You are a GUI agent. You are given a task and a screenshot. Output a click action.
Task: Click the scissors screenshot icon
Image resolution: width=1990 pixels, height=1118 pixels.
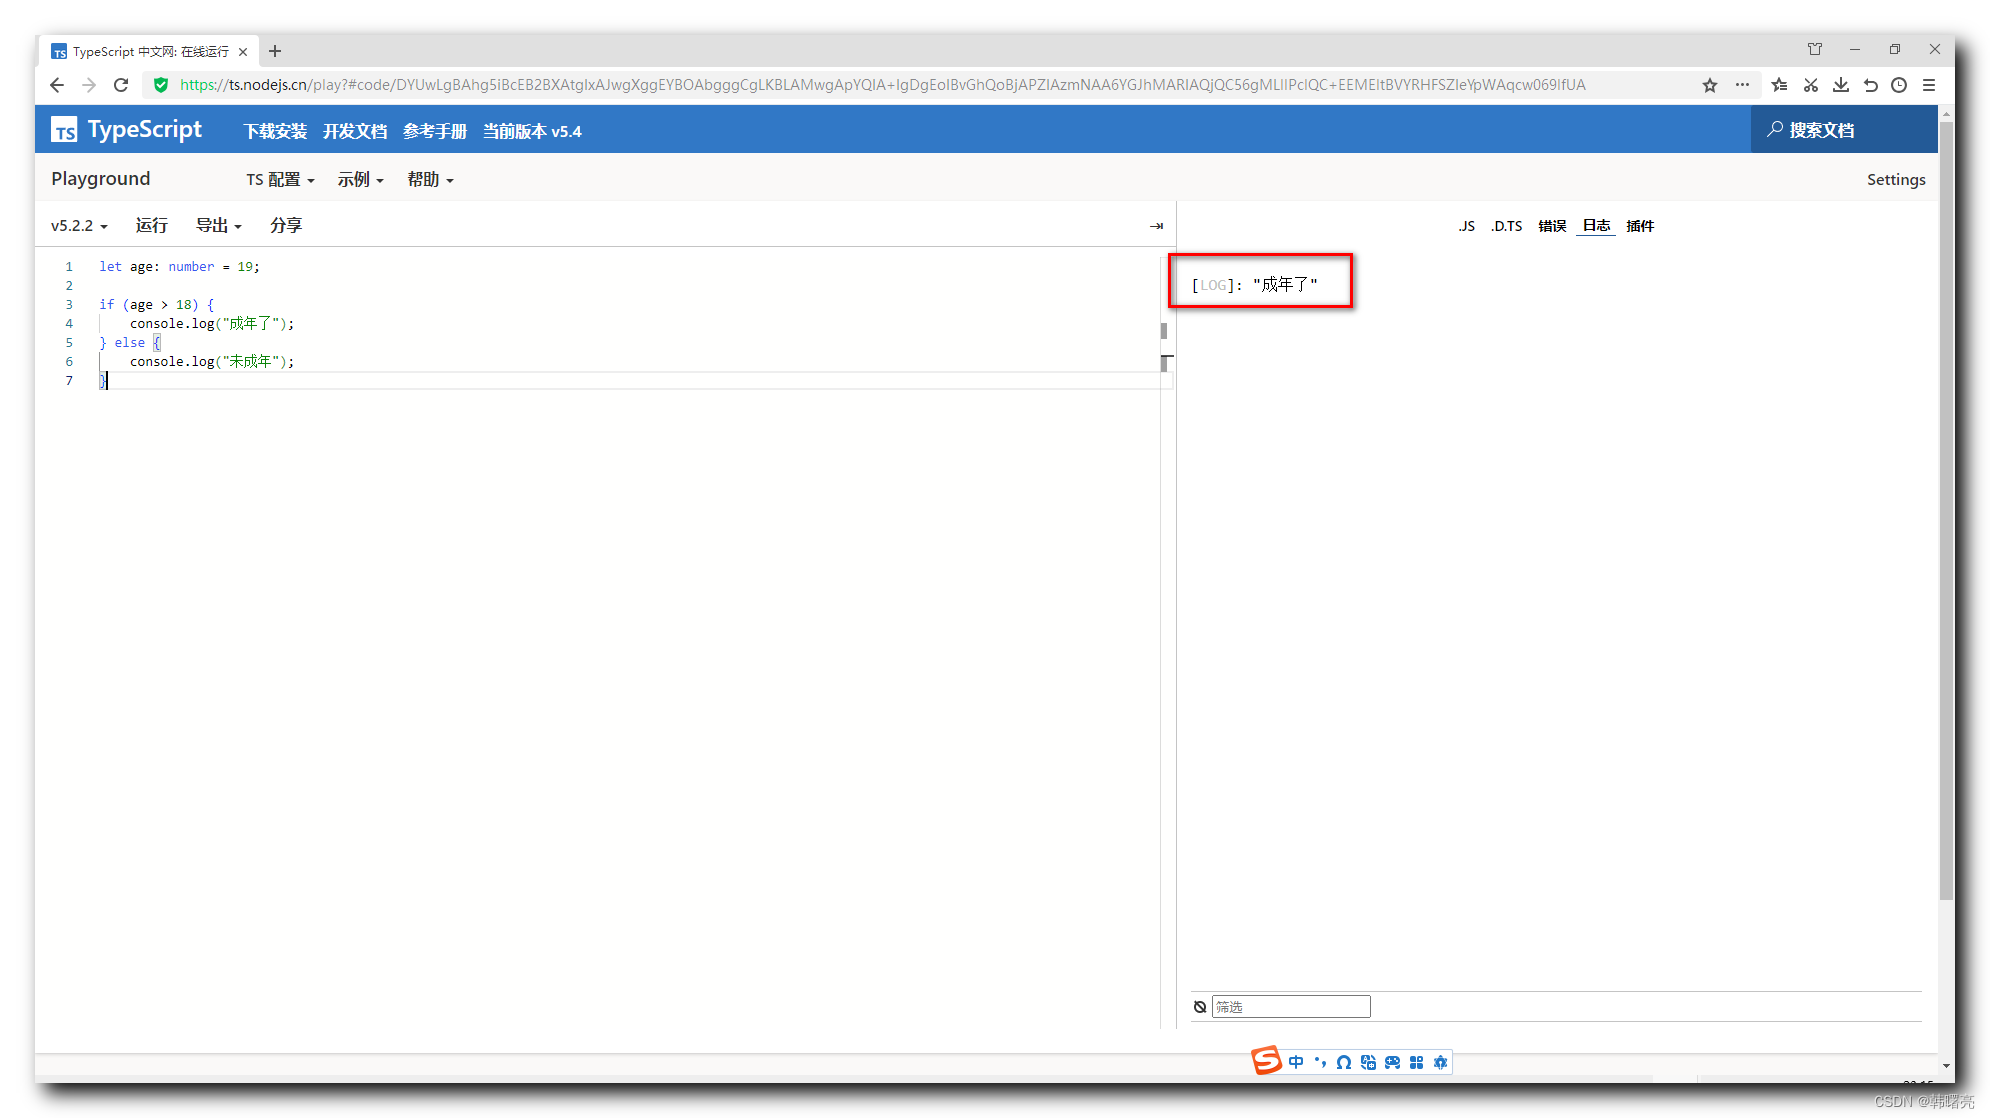(1810, 85)
